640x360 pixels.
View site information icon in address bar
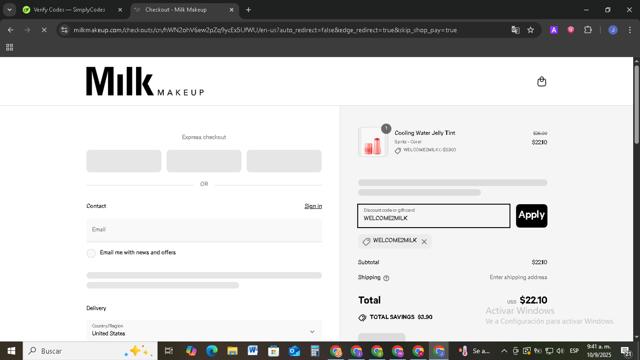point(64,30)
